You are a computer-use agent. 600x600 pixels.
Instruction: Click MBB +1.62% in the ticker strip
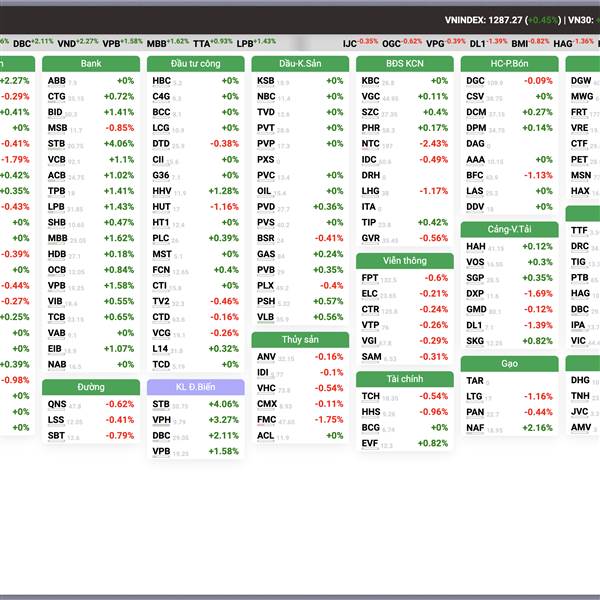tap(168, 43)
